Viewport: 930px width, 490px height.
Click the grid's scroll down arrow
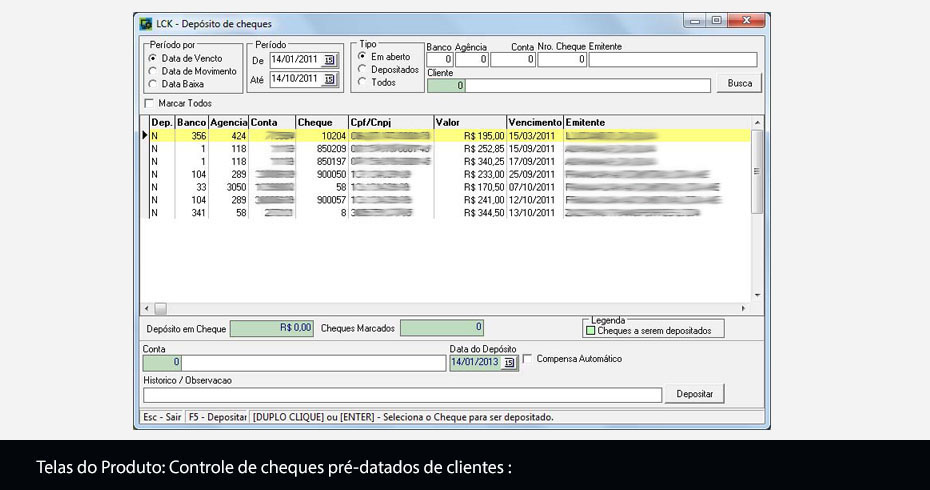tap(757, 295)
